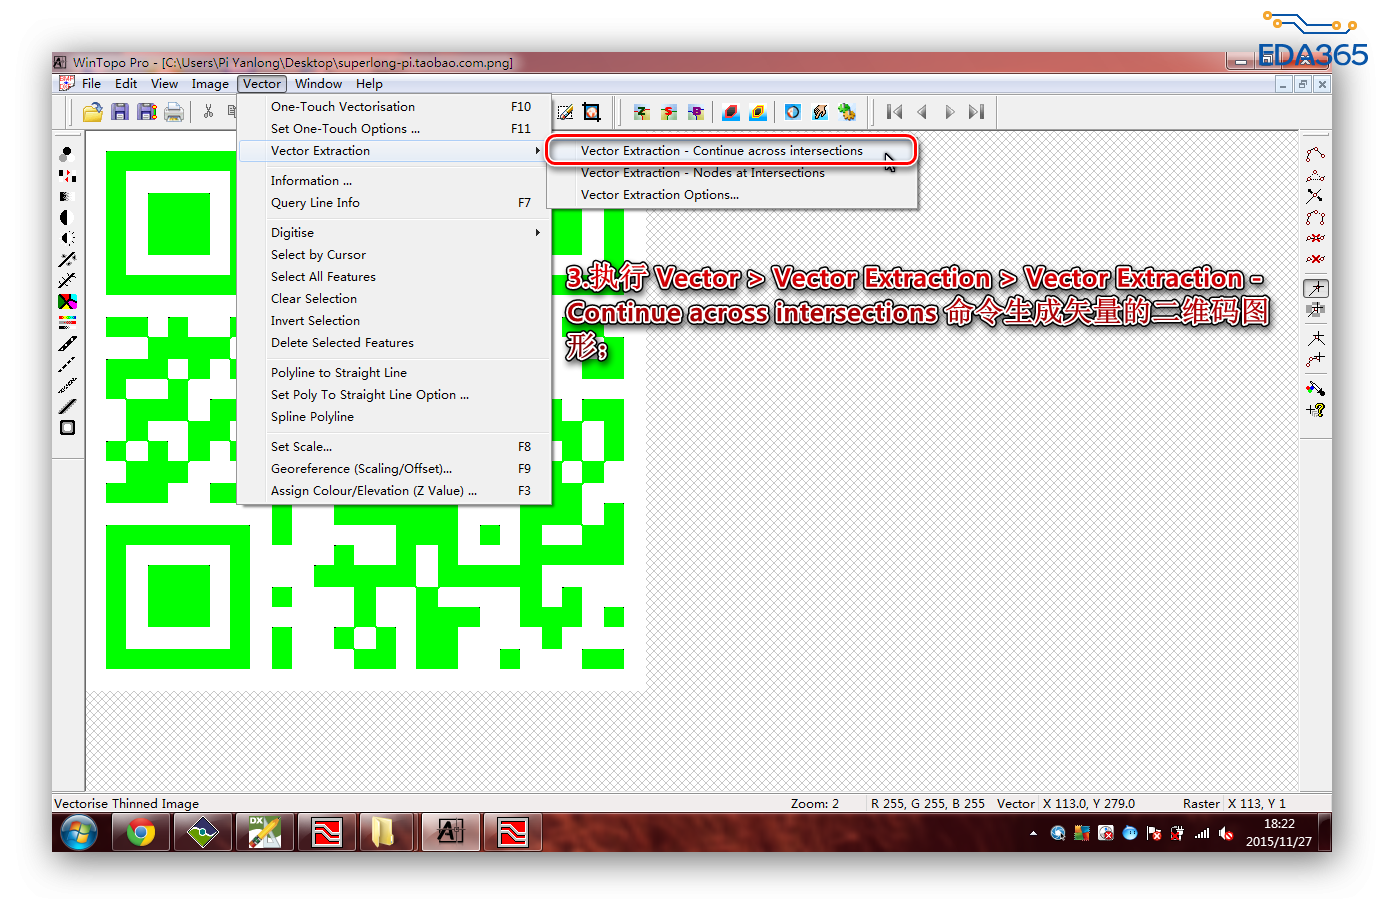Click the pencil edit raster toolbar icon
Image resolution: width=1384 pixels, height=904 pixels.
(x=565, y=112)
